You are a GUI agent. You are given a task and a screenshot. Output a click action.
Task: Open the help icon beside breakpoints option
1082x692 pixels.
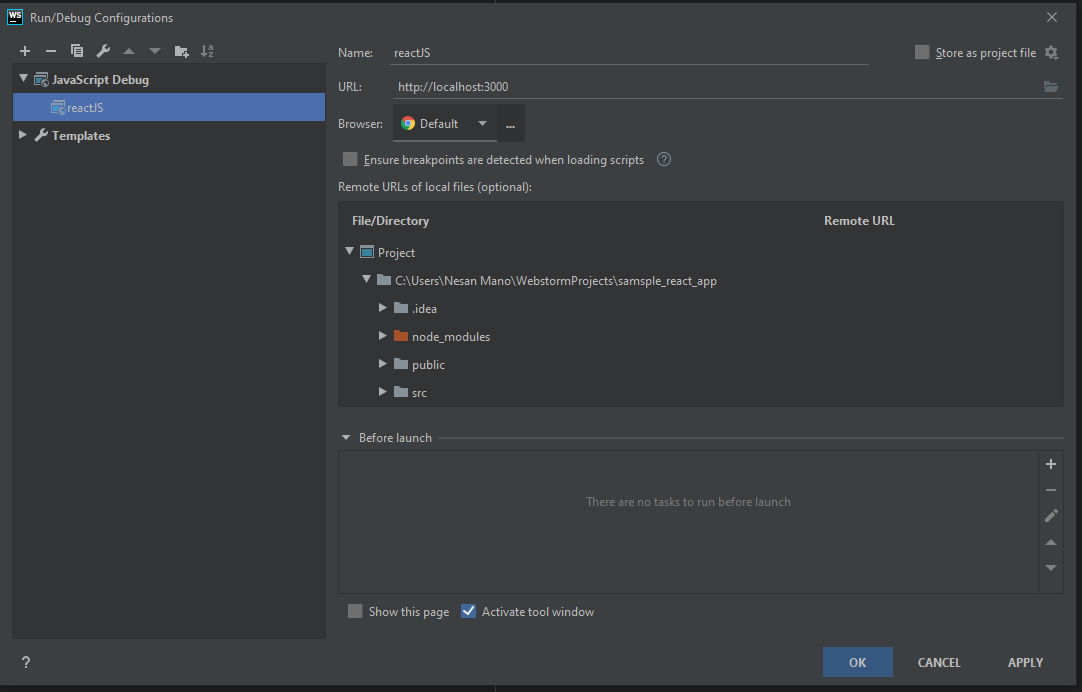[x=663, y=159]
